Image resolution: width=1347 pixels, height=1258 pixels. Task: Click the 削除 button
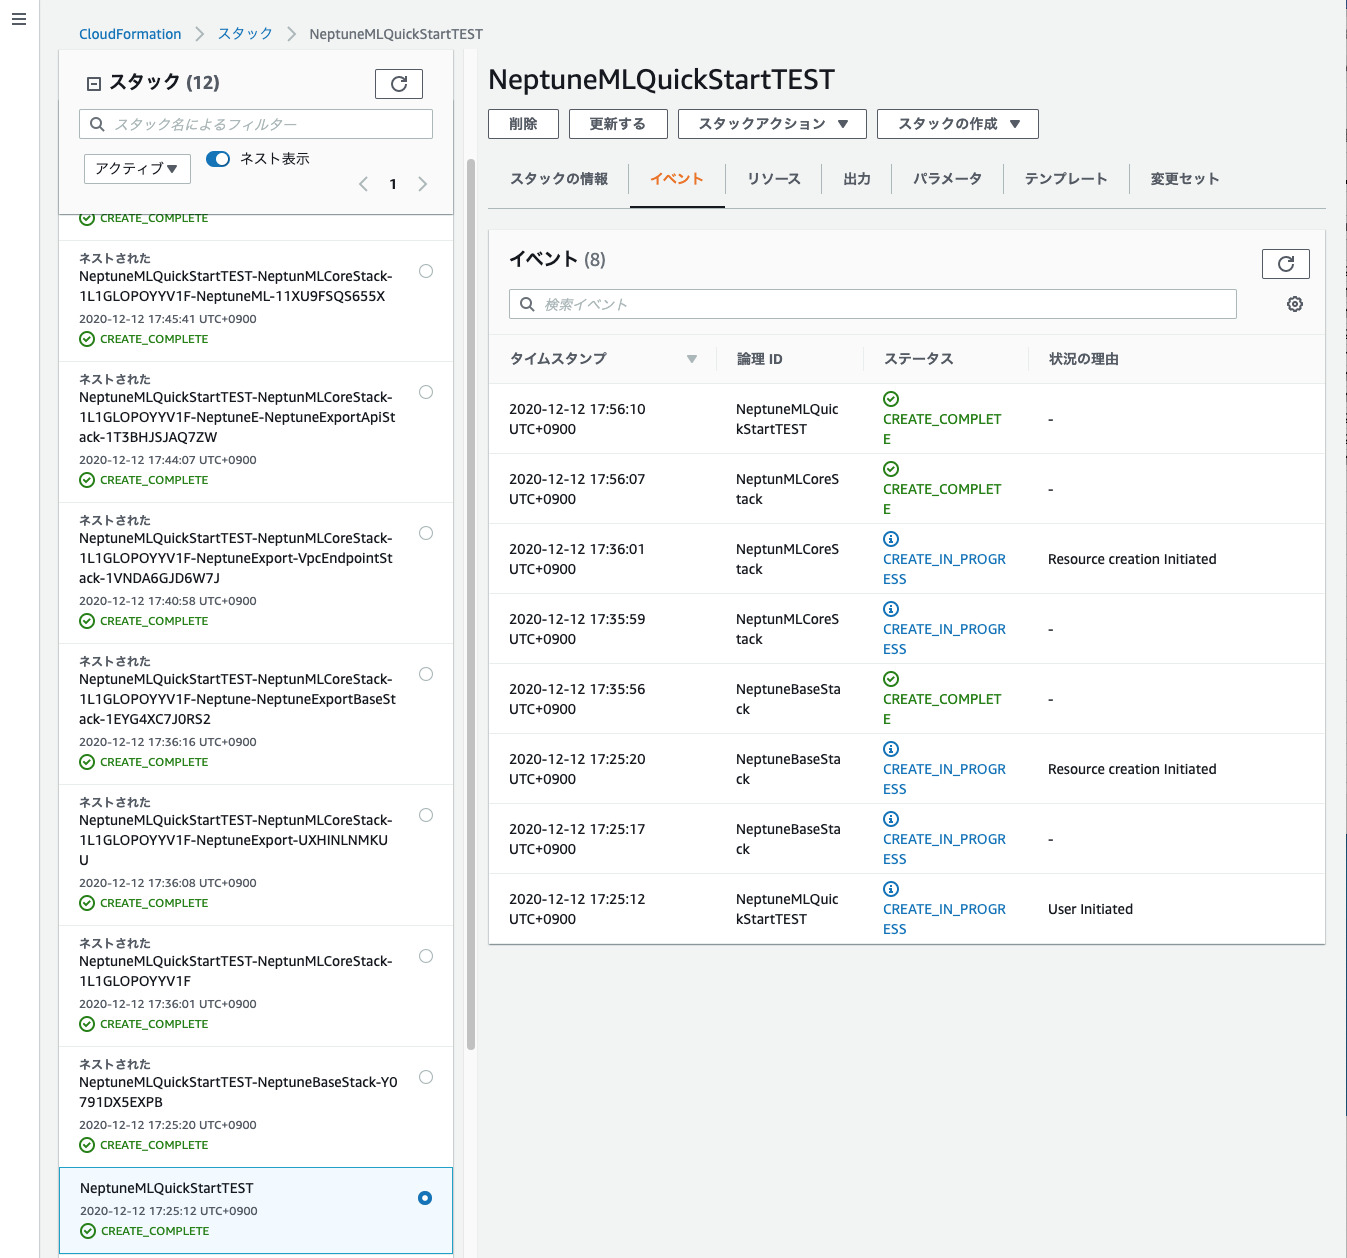tap(522, 123)
